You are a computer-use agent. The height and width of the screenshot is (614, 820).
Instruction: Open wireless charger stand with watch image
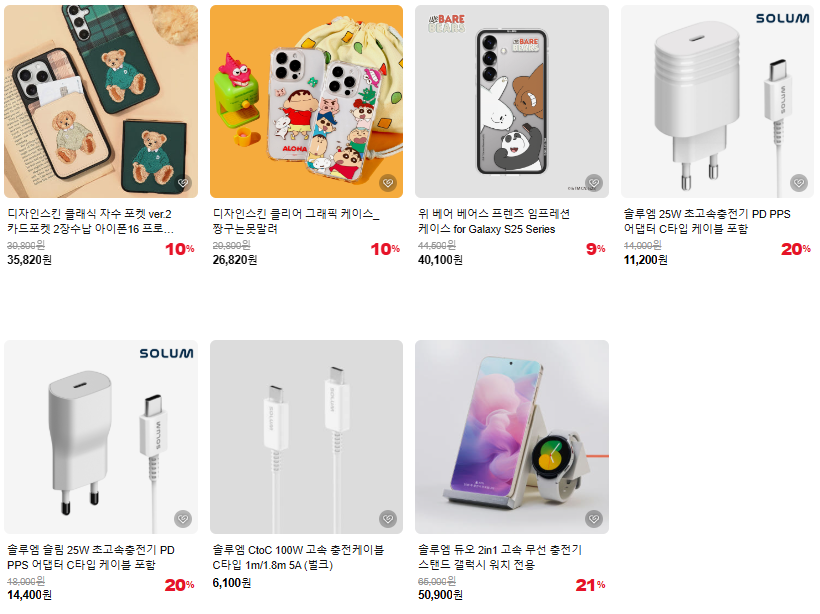512,437
